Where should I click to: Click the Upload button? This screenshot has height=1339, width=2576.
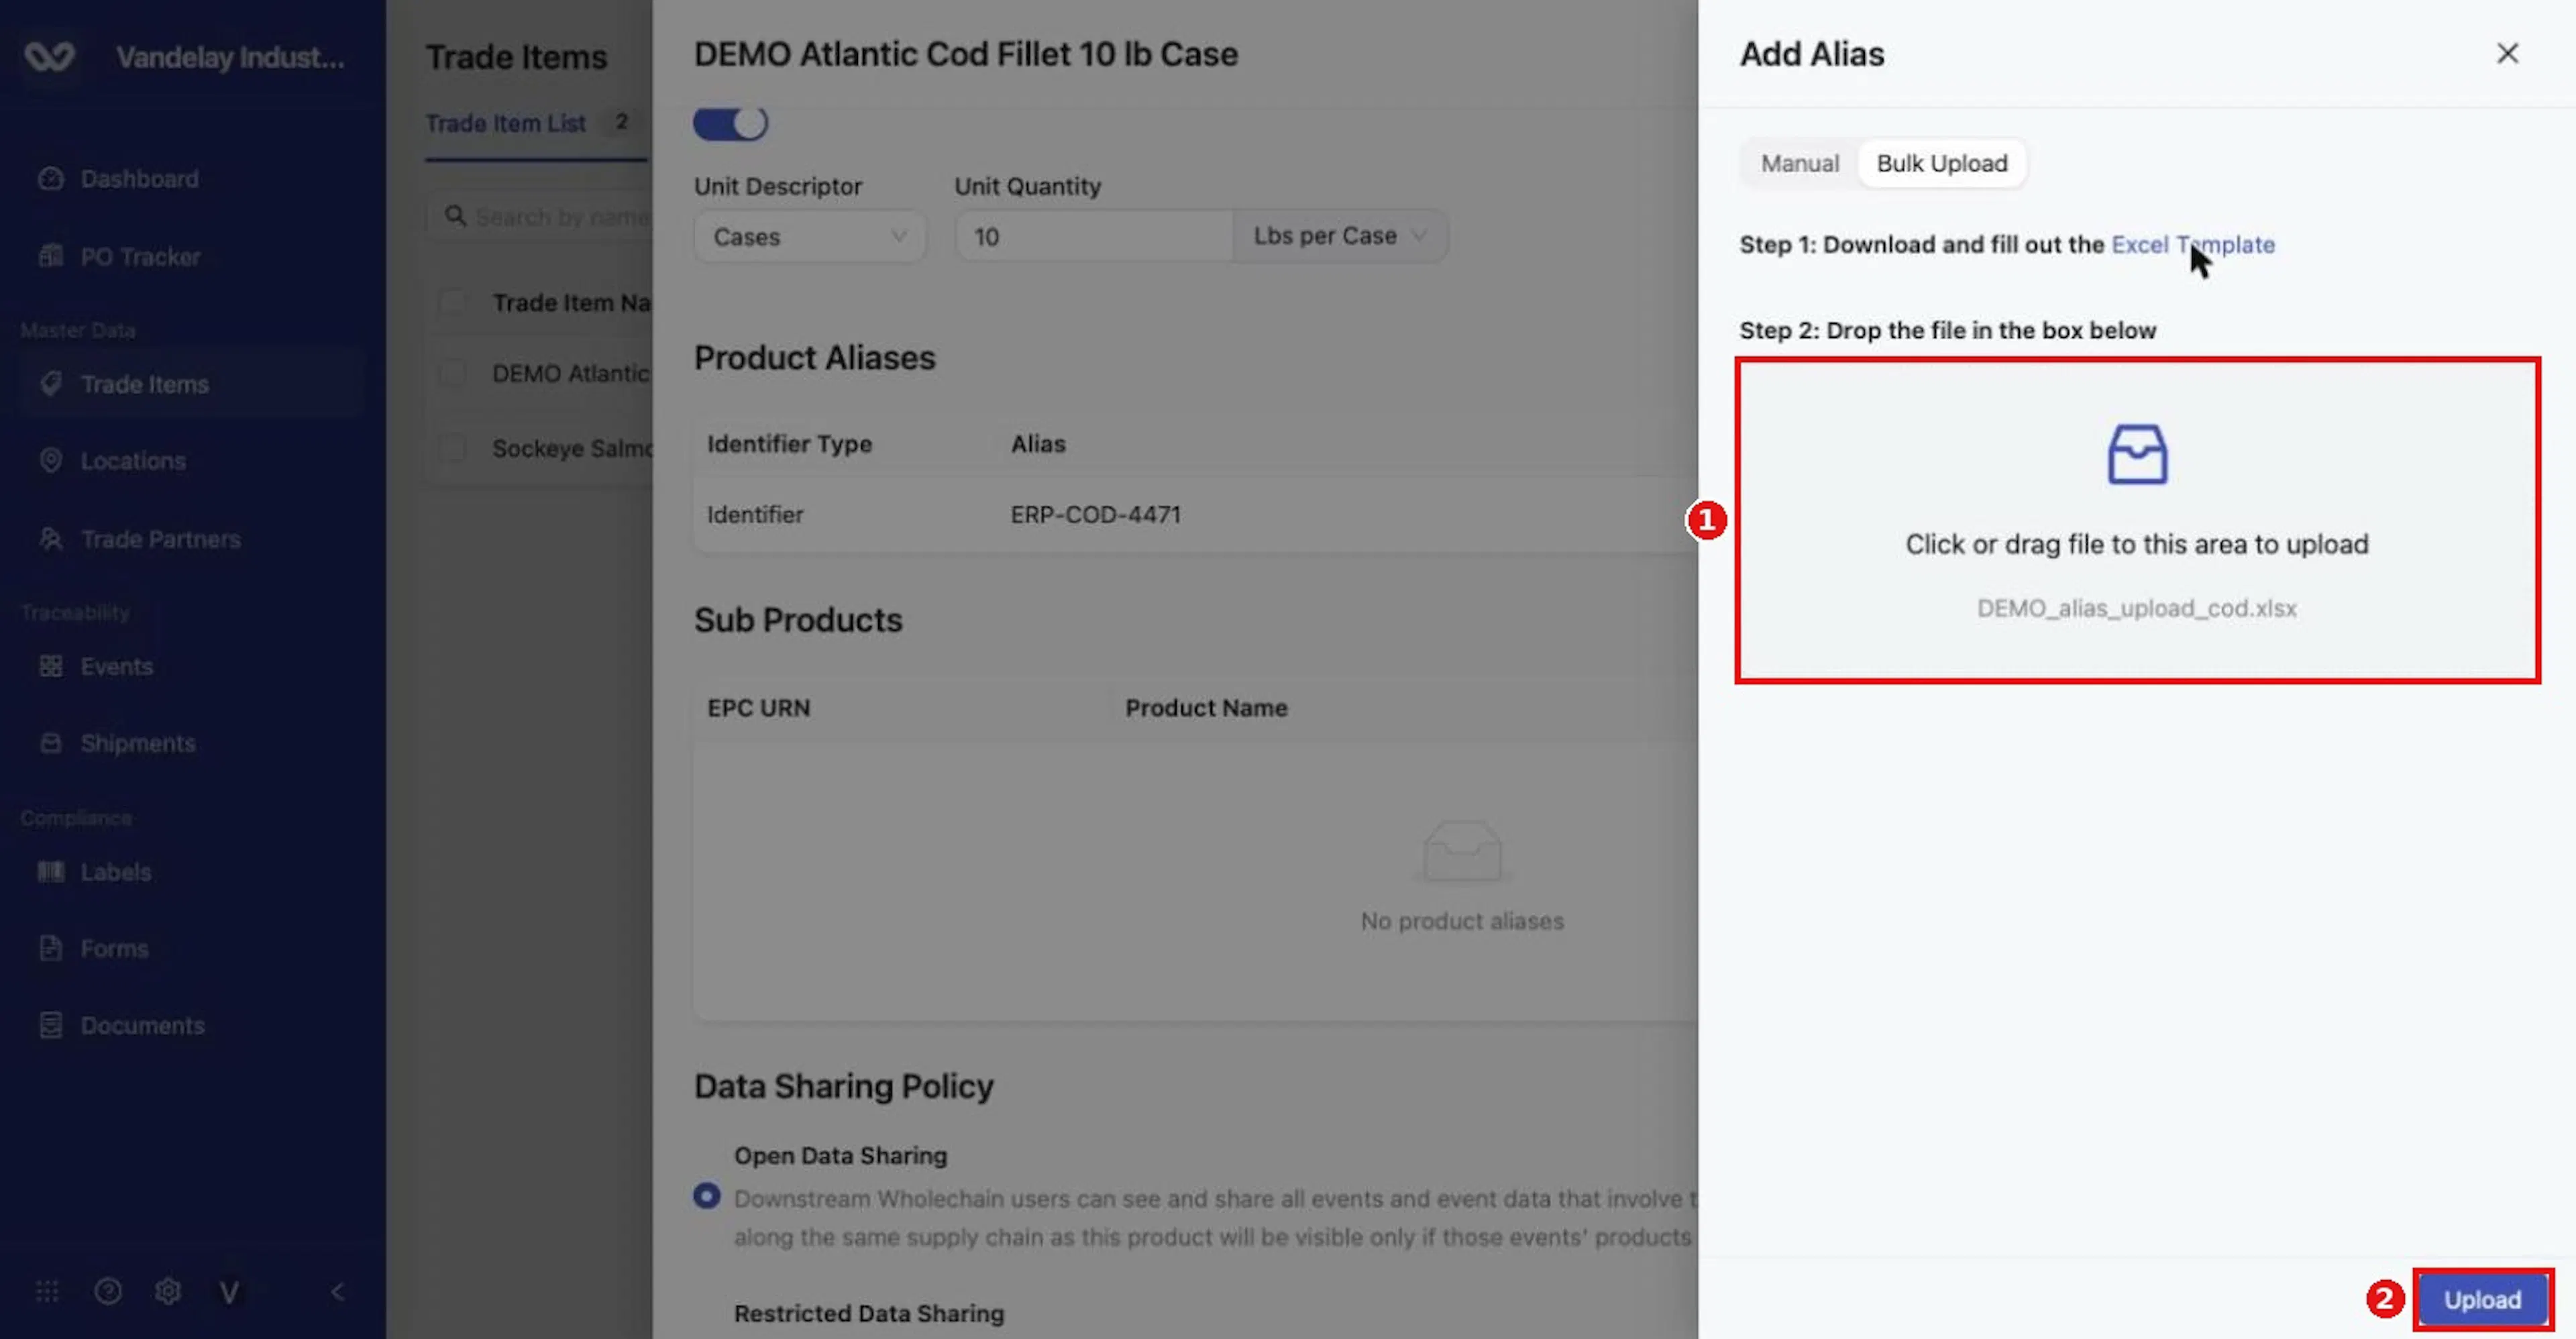[x=2482, y=1299]
